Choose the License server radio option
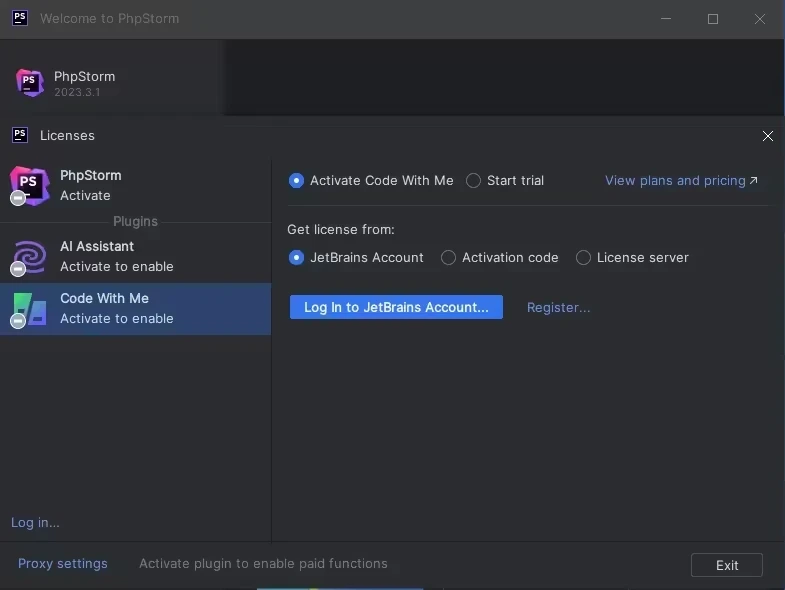The height and width of the screenshot is (590, 785). [583, 258]
